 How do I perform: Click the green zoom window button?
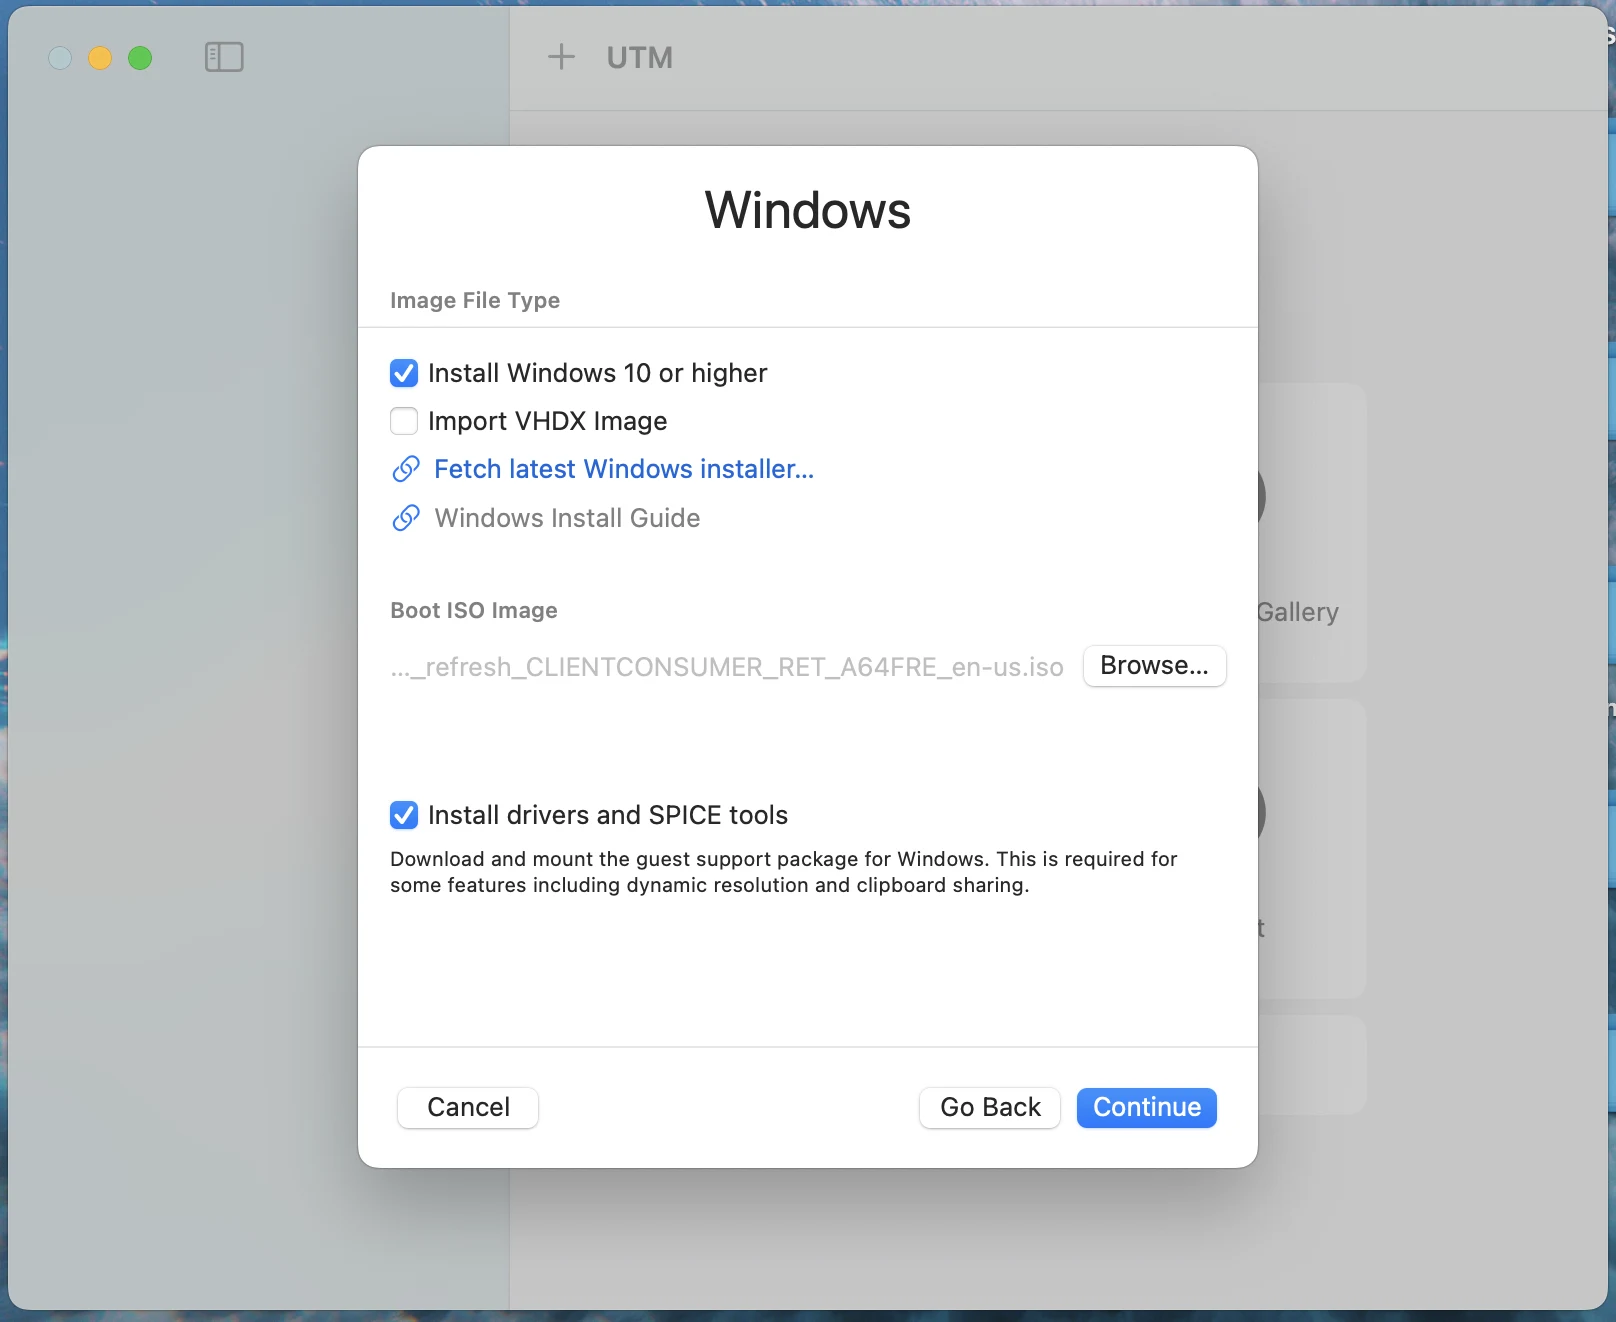point(140,58)
